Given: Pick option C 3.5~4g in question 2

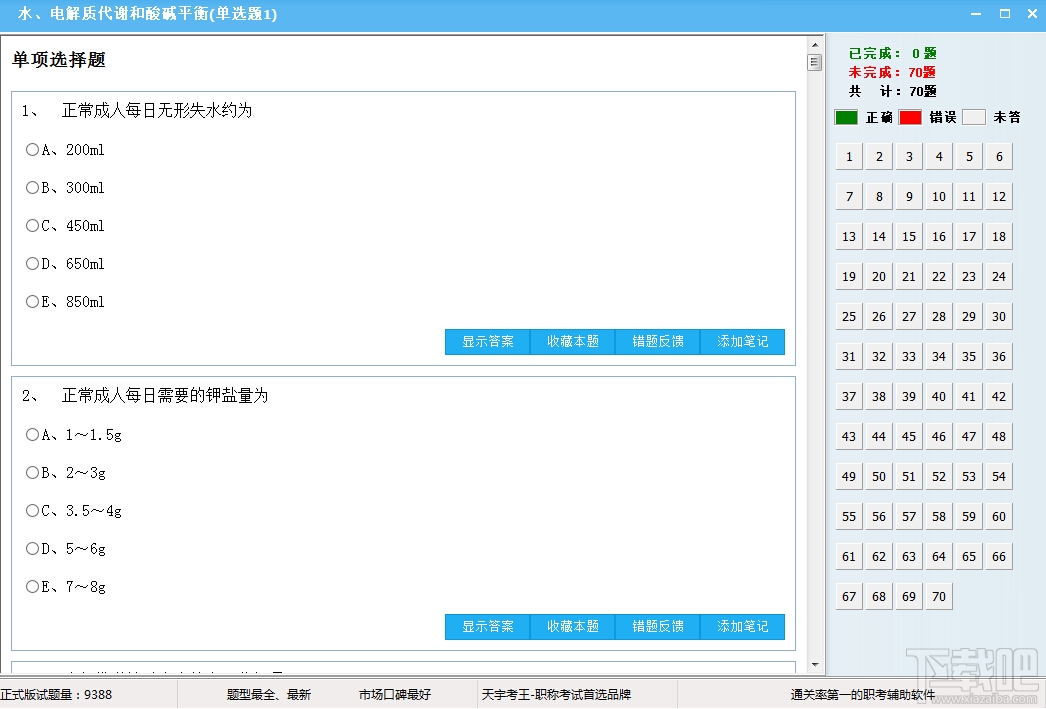Looking at the screenshot, I should point(32,510).
